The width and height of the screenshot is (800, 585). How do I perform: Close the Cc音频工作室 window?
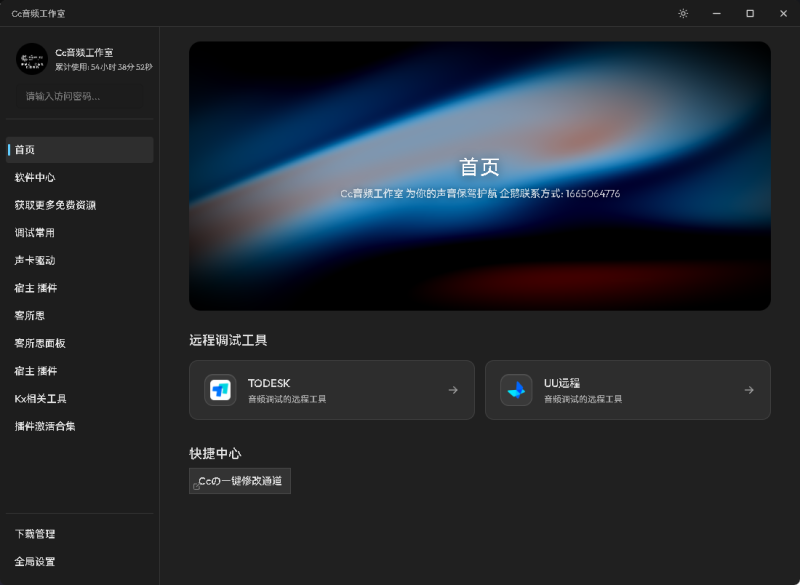(784, 14)
